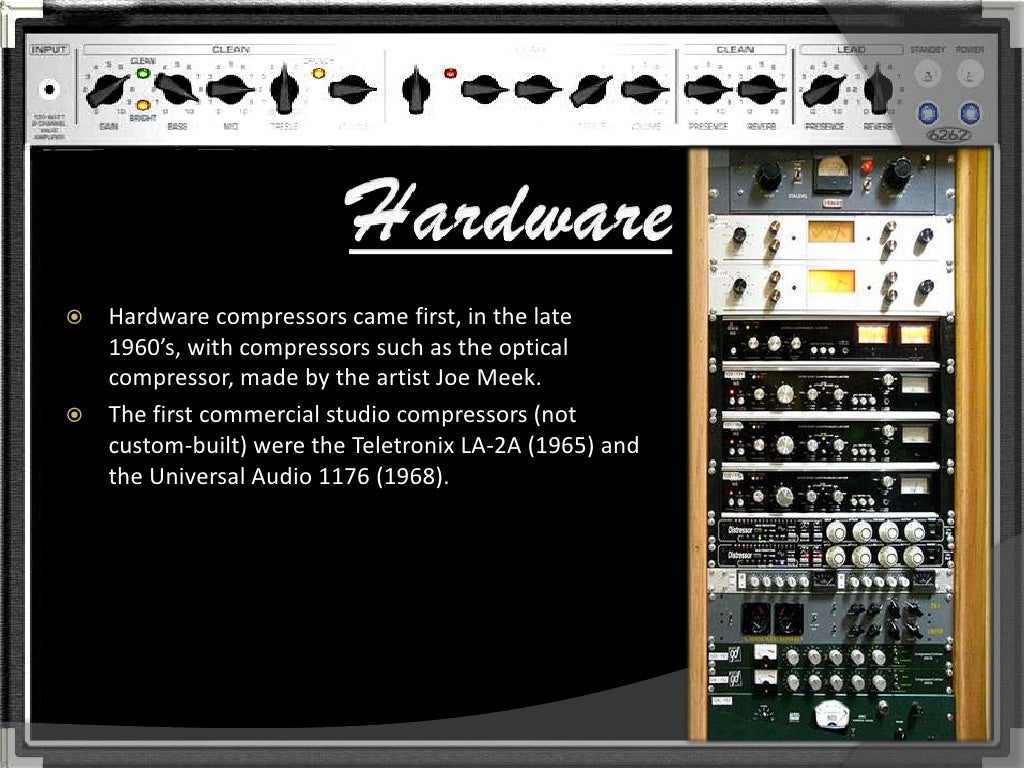Adjust the Clean section REVERB knob
Image resolution: width=1024 pixels, height=768 pixels.
tap(761, 89)
